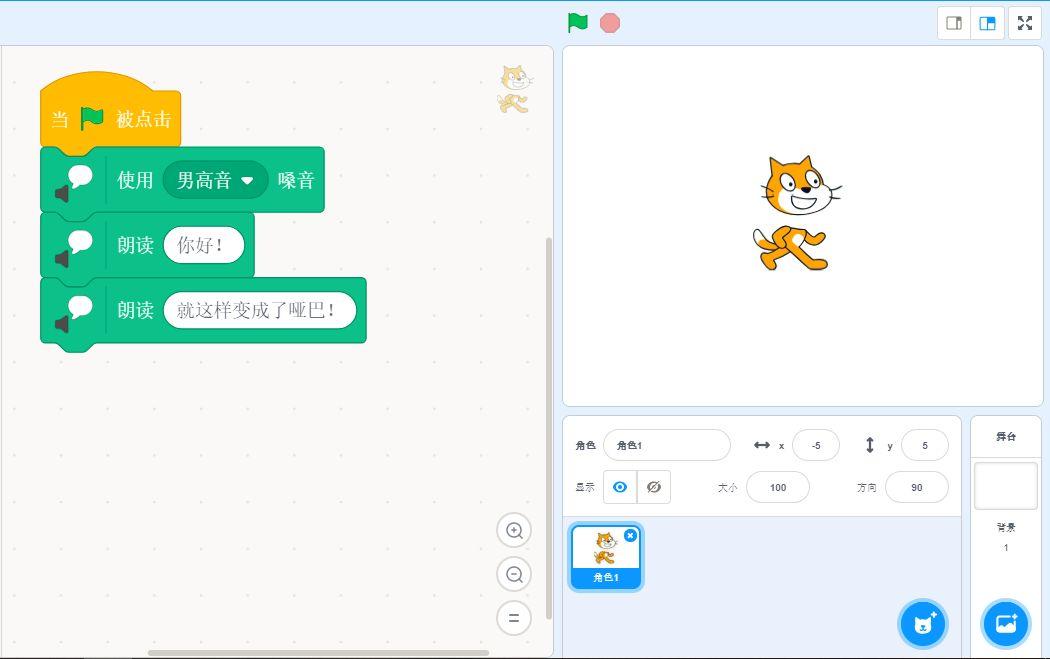Click the 就这样变成了哑巴! text input

coord(260,310)
